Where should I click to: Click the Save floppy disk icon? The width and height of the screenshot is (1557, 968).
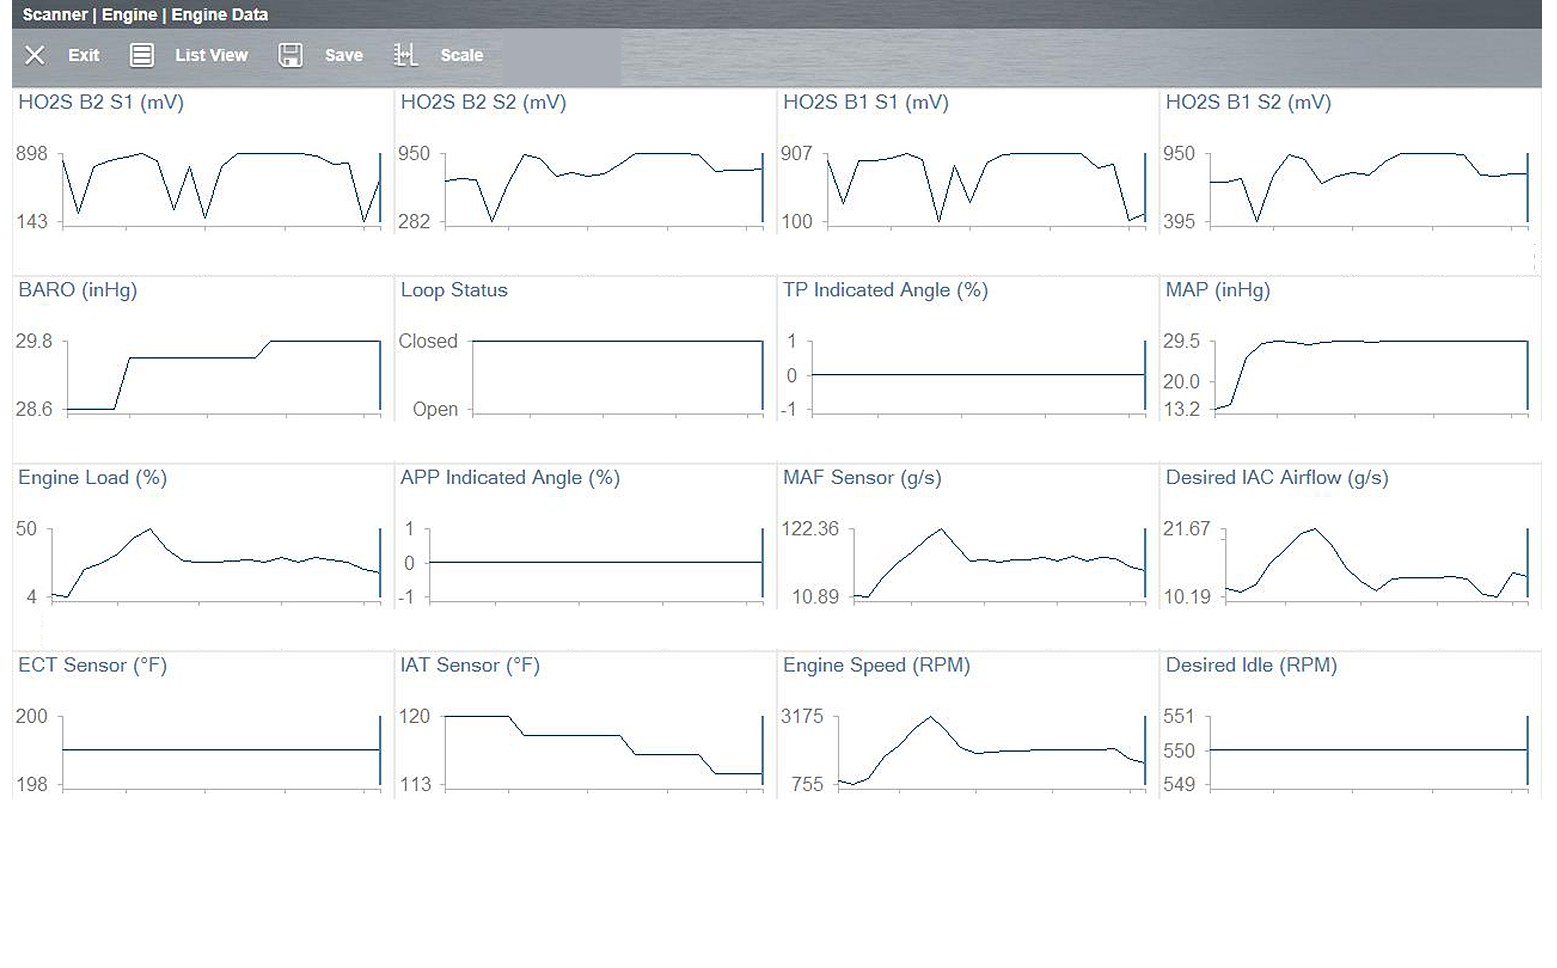pos(290,55)
